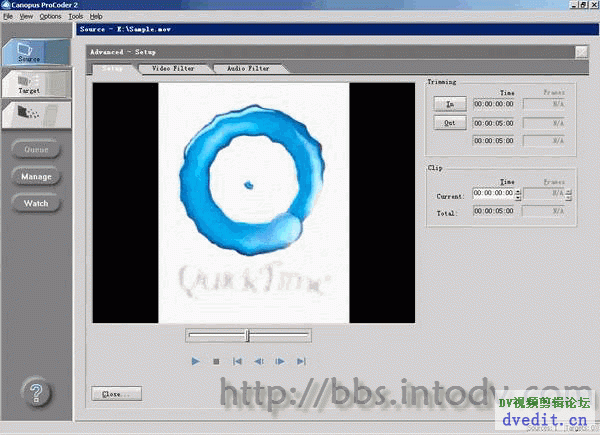Click the Close button at bottom left
The width and height of the screenshot is (600, 435).
(x=117, y=394)
